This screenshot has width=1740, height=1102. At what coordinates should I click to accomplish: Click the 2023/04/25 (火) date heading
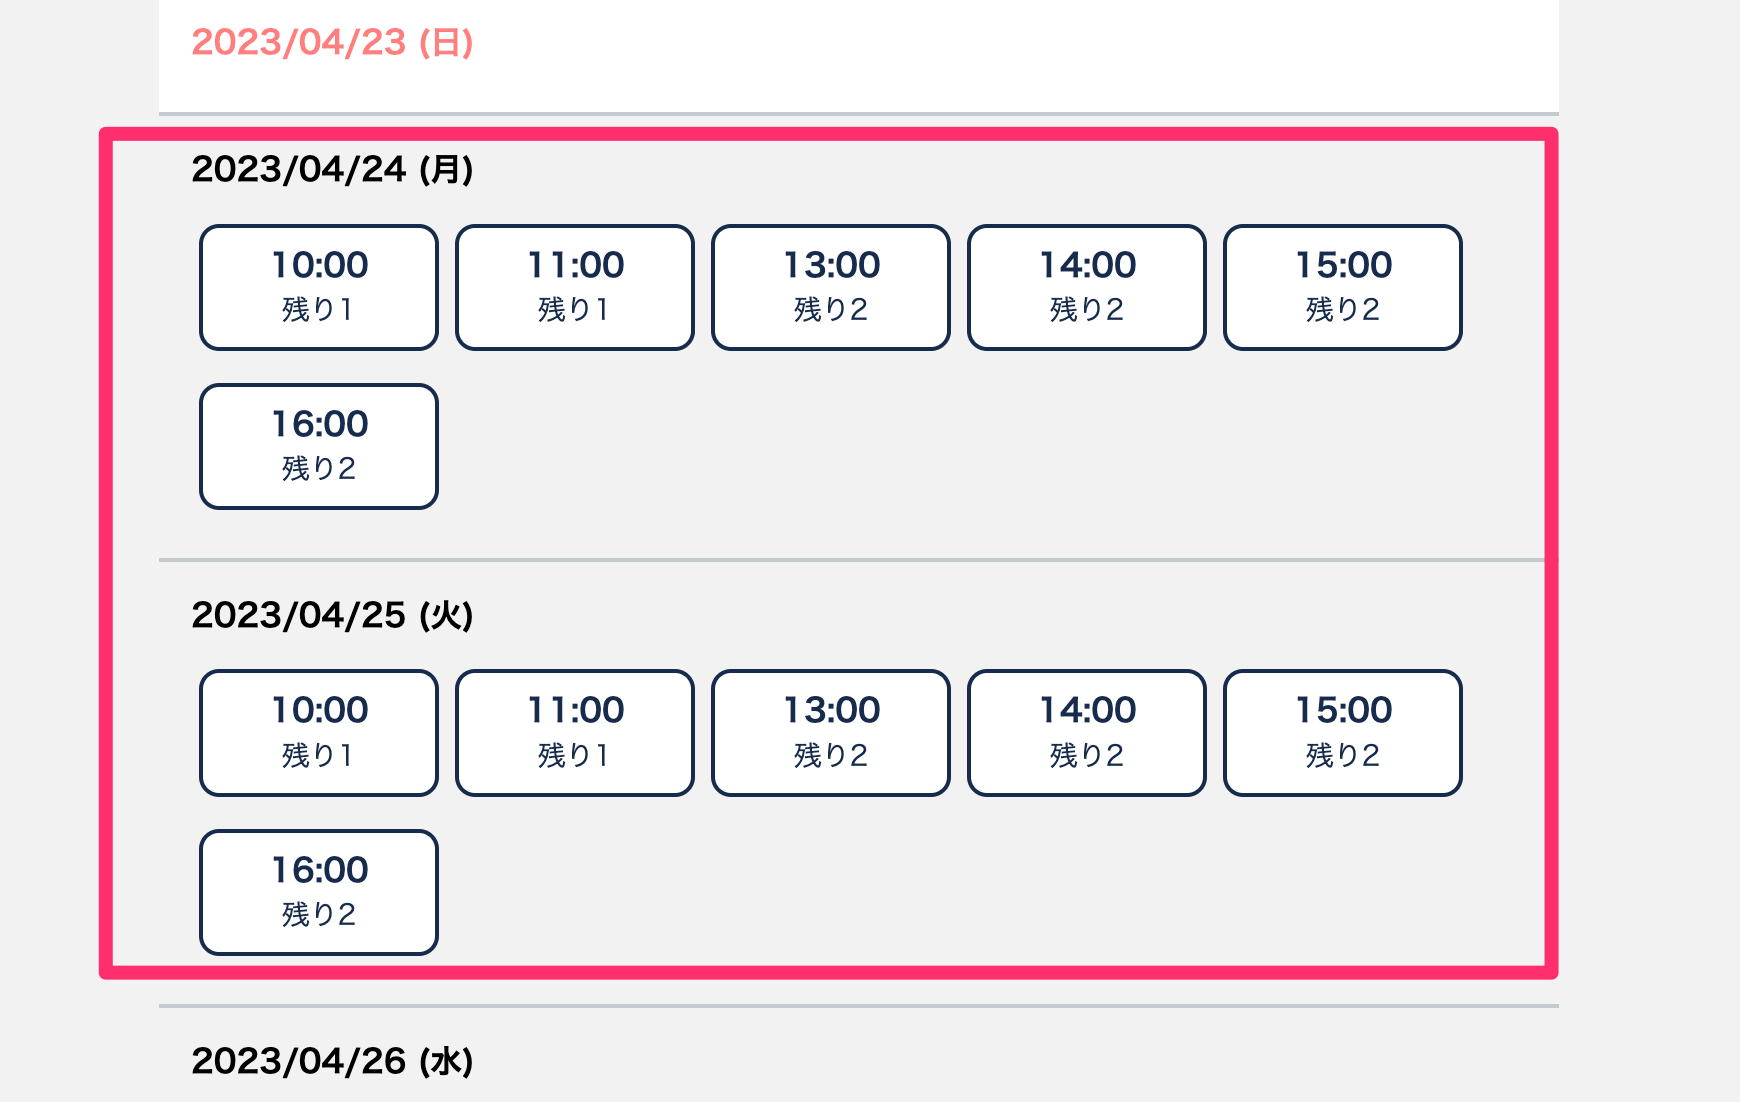click(332, 615)
